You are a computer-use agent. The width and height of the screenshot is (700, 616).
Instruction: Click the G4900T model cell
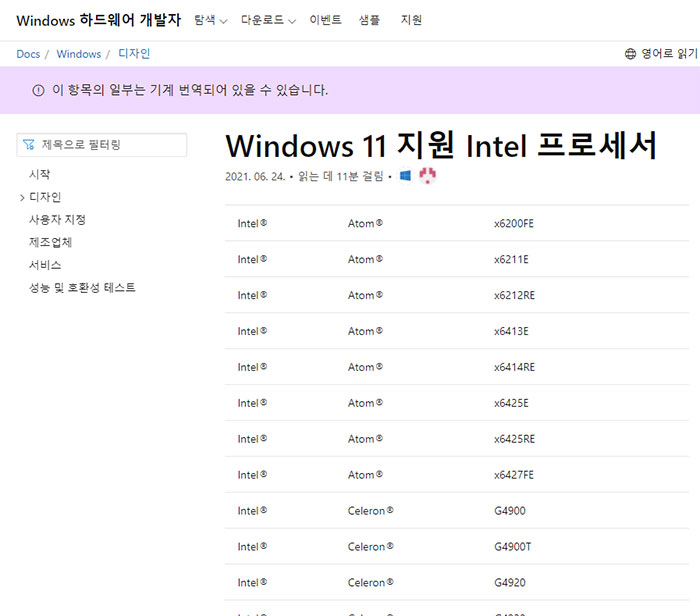click(x=512, y=547)
